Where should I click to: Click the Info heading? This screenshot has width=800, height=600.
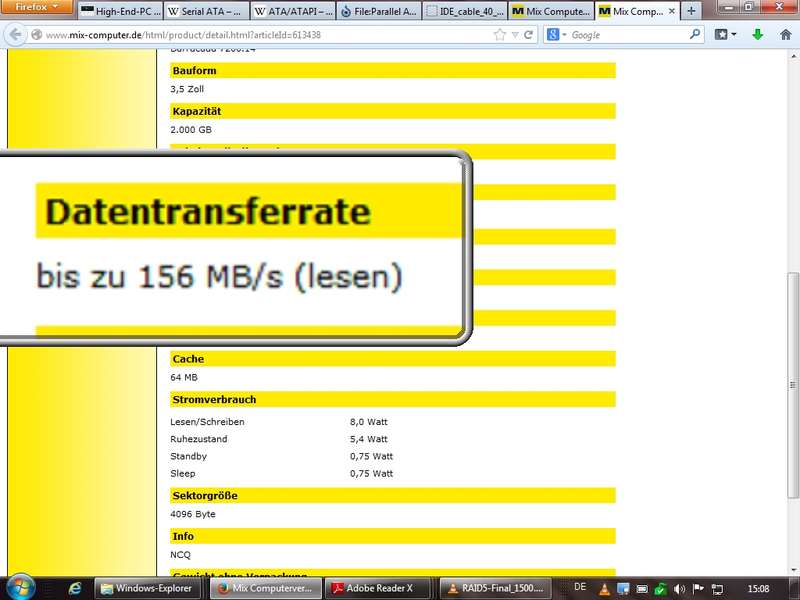183,536
